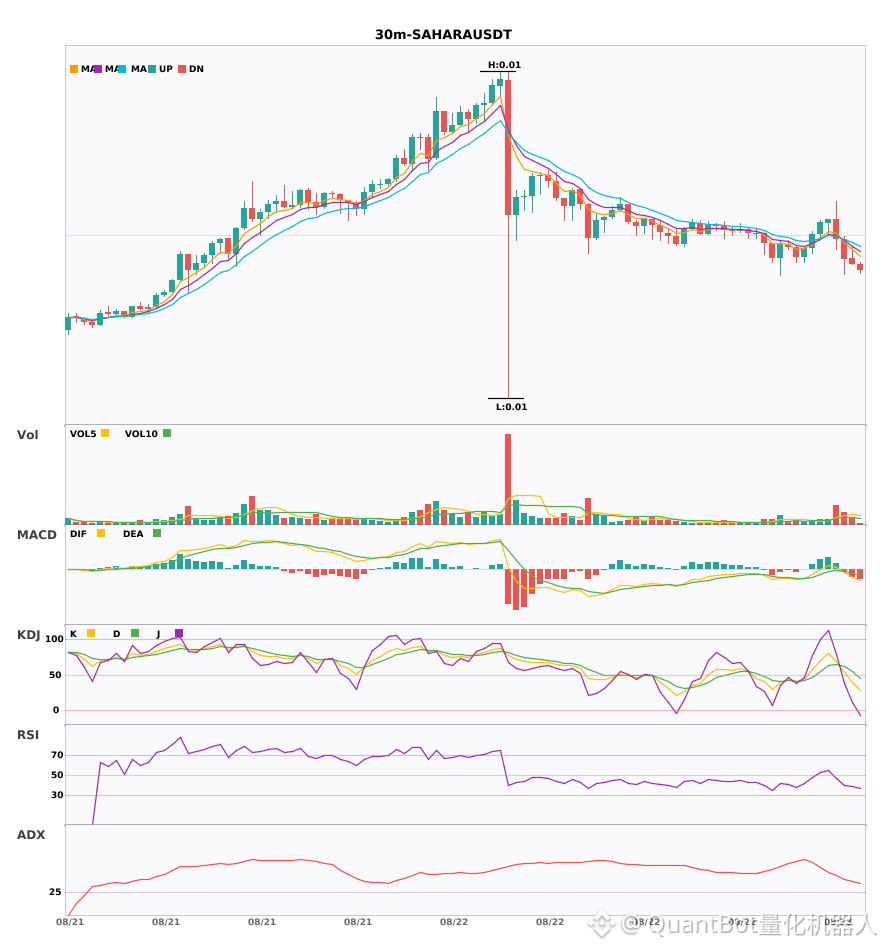Click the MACD panel label
Image resolution: width=885 pixels, height=950 pixels.
36,535
